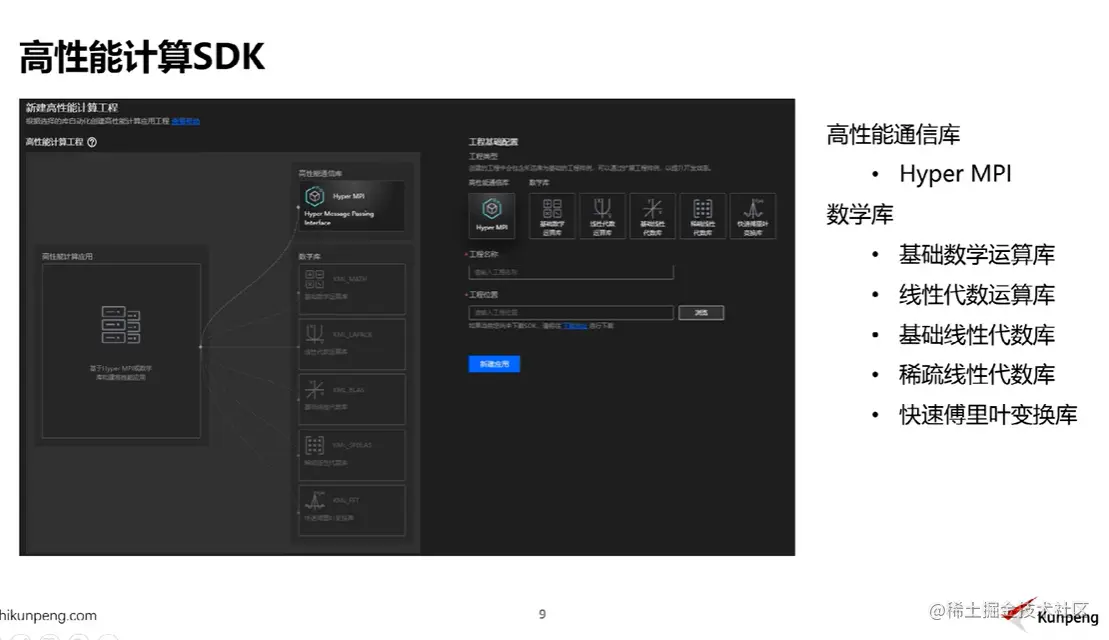This screenshot has height=640, width=1109.
Task: Click the page number 9
Action: [542, 615]
